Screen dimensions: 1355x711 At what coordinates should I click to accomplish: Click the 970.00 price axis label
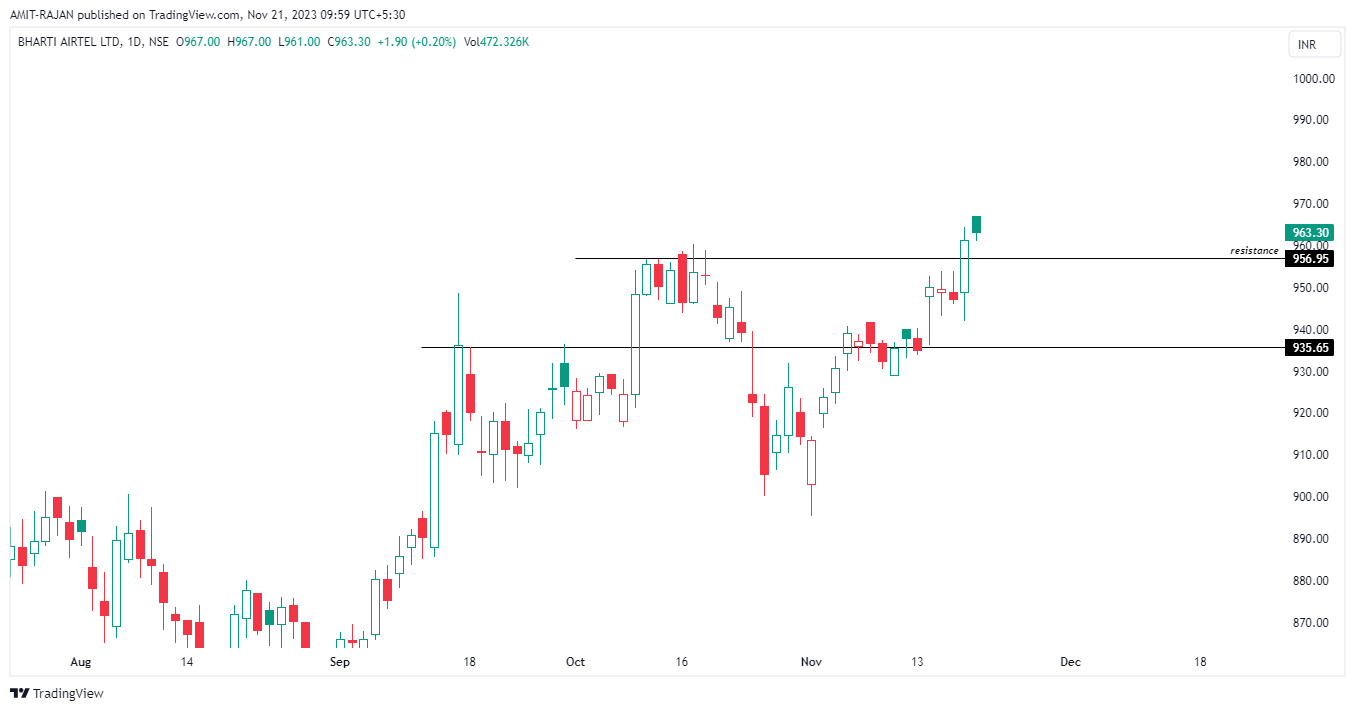click(1311, 204)
